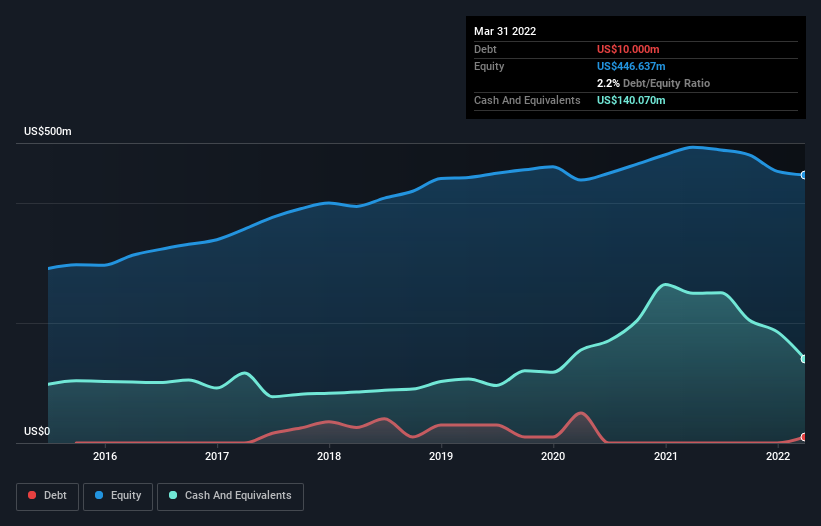Click the 2021 x-axis label

click(665, 456)
